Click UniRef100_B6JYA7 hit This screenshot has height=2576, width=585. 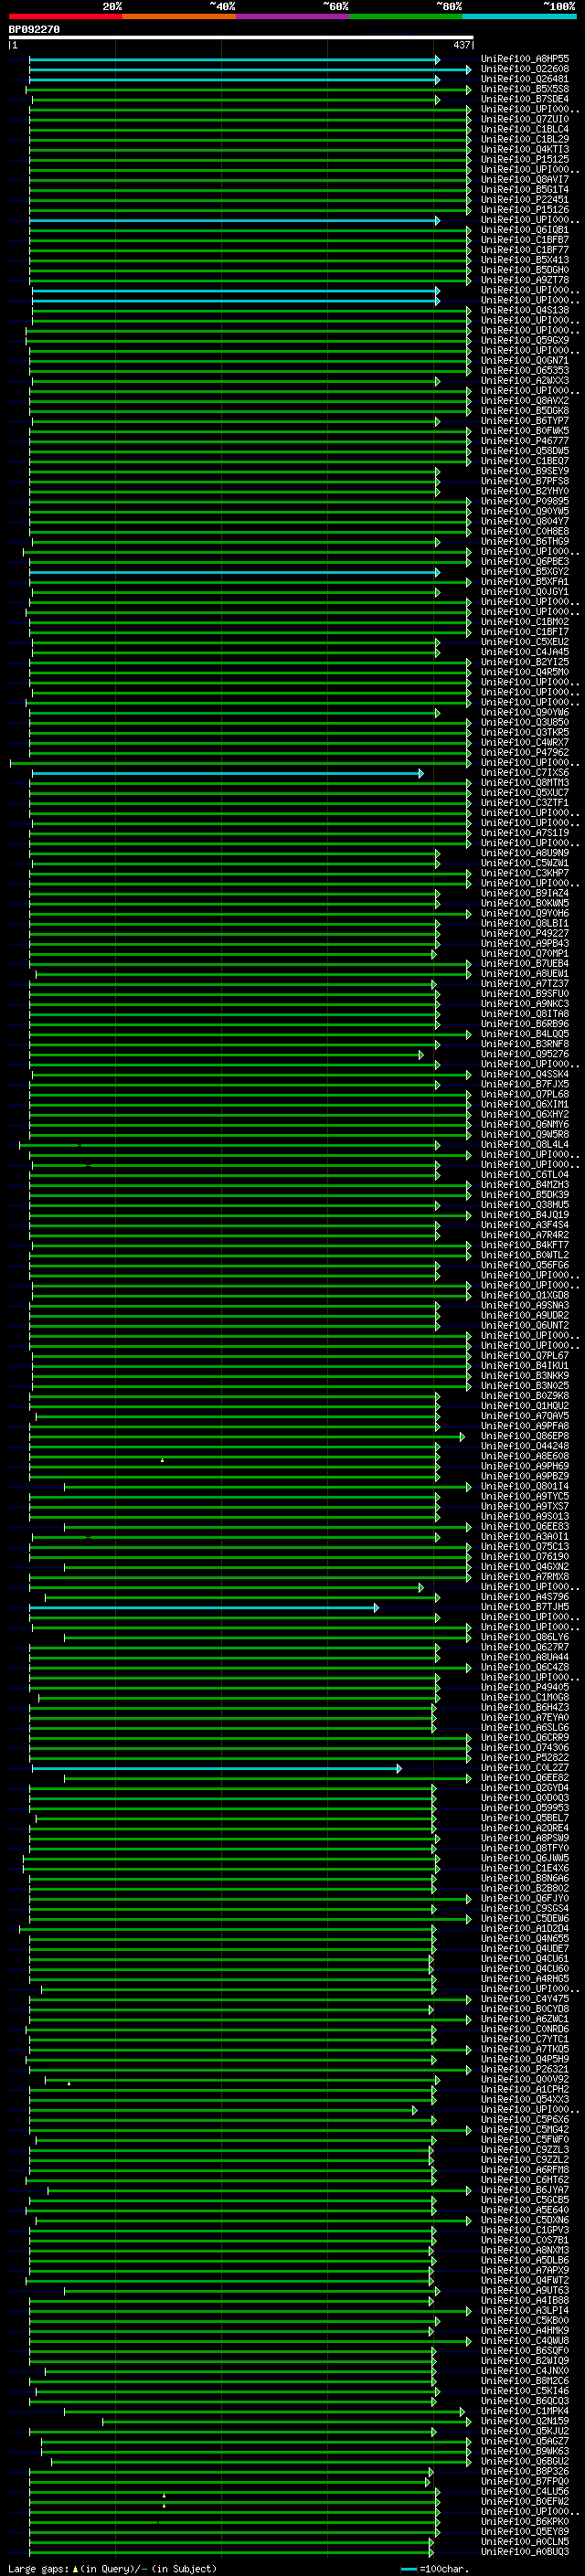(x=525, y=2190)
